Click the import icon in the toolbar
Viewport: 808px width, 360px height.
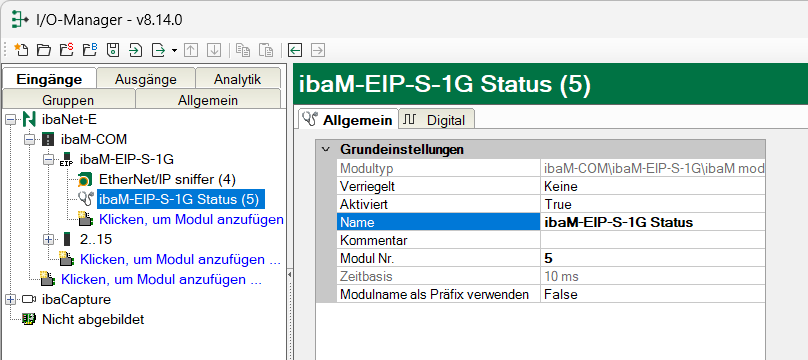(136, 50)
